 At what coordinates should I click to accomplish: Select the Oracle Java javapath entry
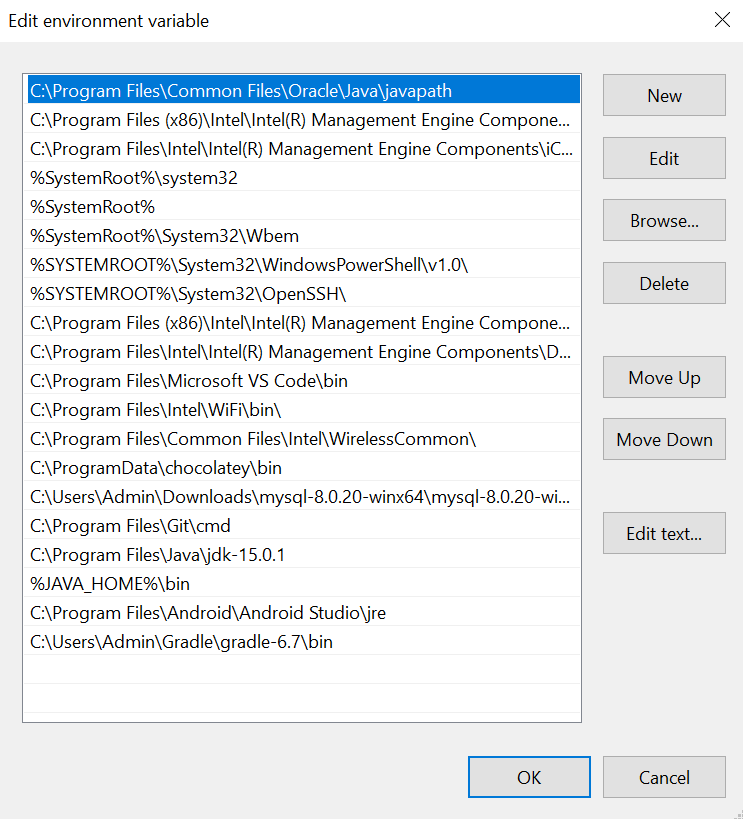pyautogui.click(x=304, y=90)
